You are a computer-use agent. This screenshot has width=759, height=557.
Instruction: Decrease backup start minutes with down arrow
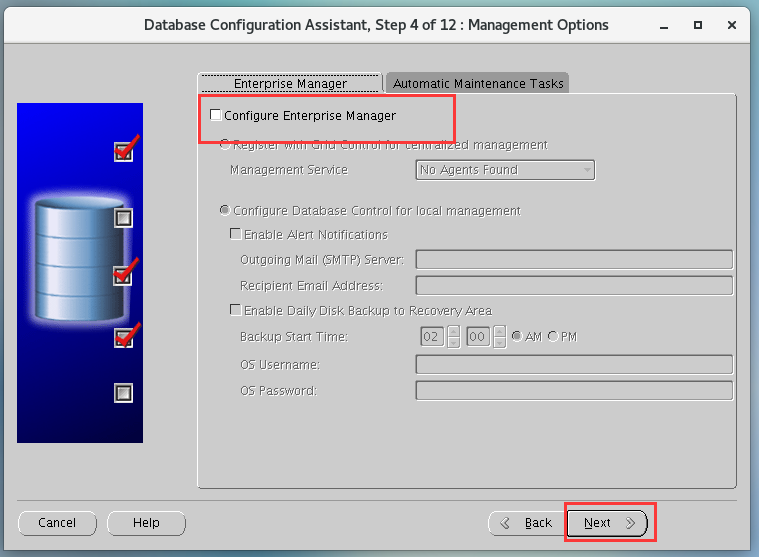(x=500, y=342)
